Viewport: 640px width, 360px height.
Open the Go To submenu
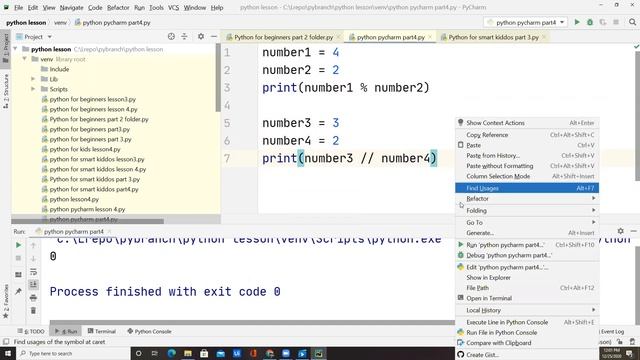[x=527, y=222]
